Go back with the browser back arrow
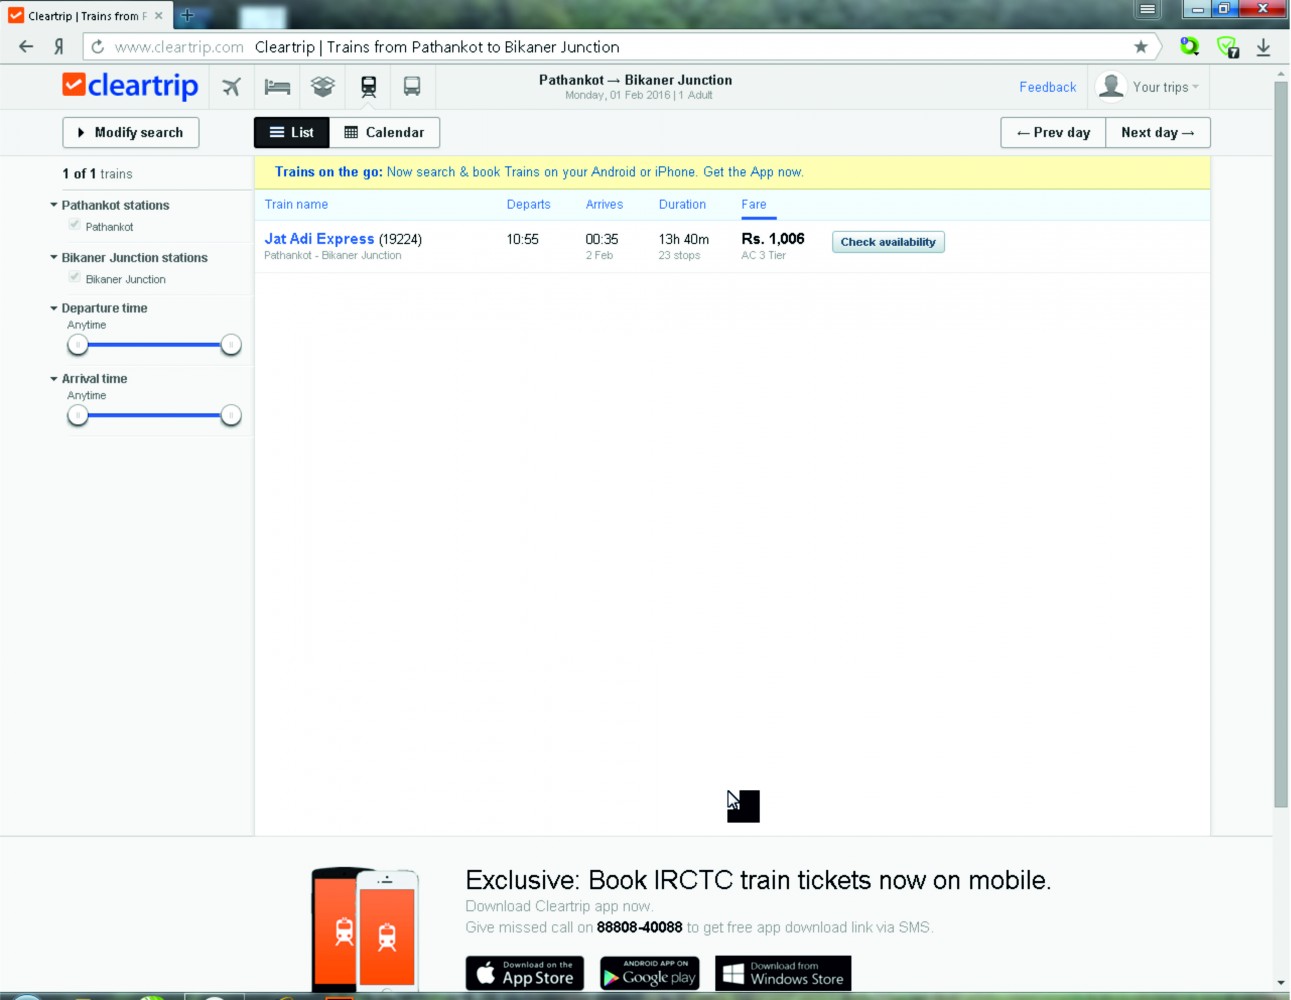The width and height of the screenshot is (1291, 1000). click(26, 47)
